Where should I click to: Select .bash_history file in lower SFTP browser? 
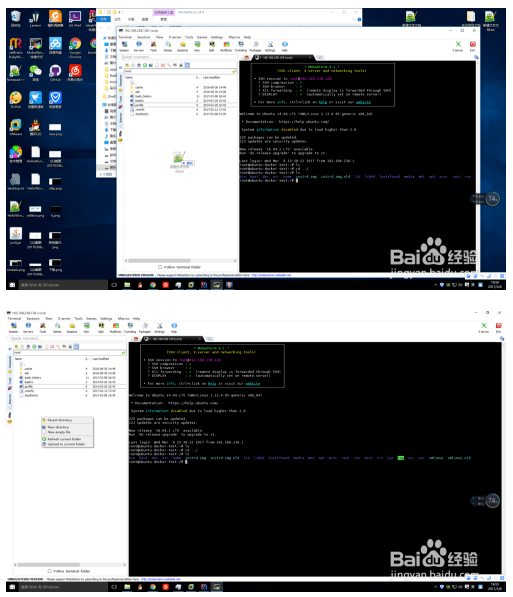coord(32,378)
